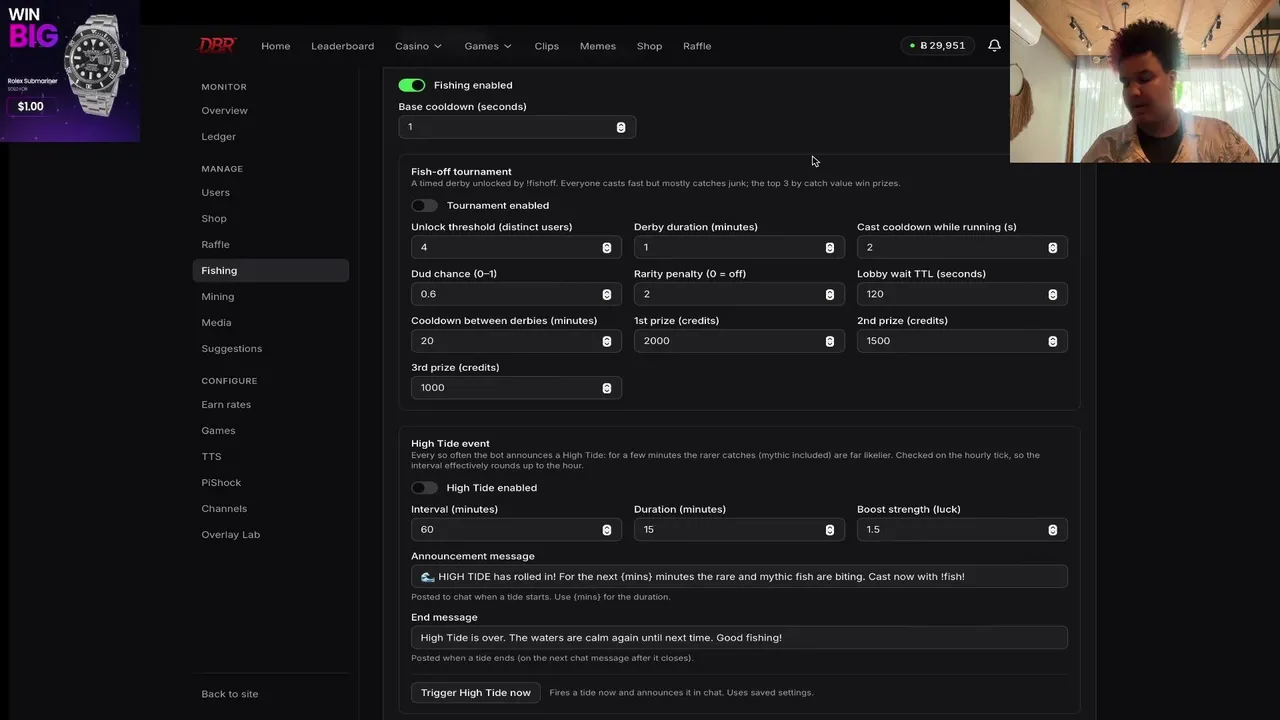Click the Lobby wait TTL stepper arrows

coord(1052,294)
